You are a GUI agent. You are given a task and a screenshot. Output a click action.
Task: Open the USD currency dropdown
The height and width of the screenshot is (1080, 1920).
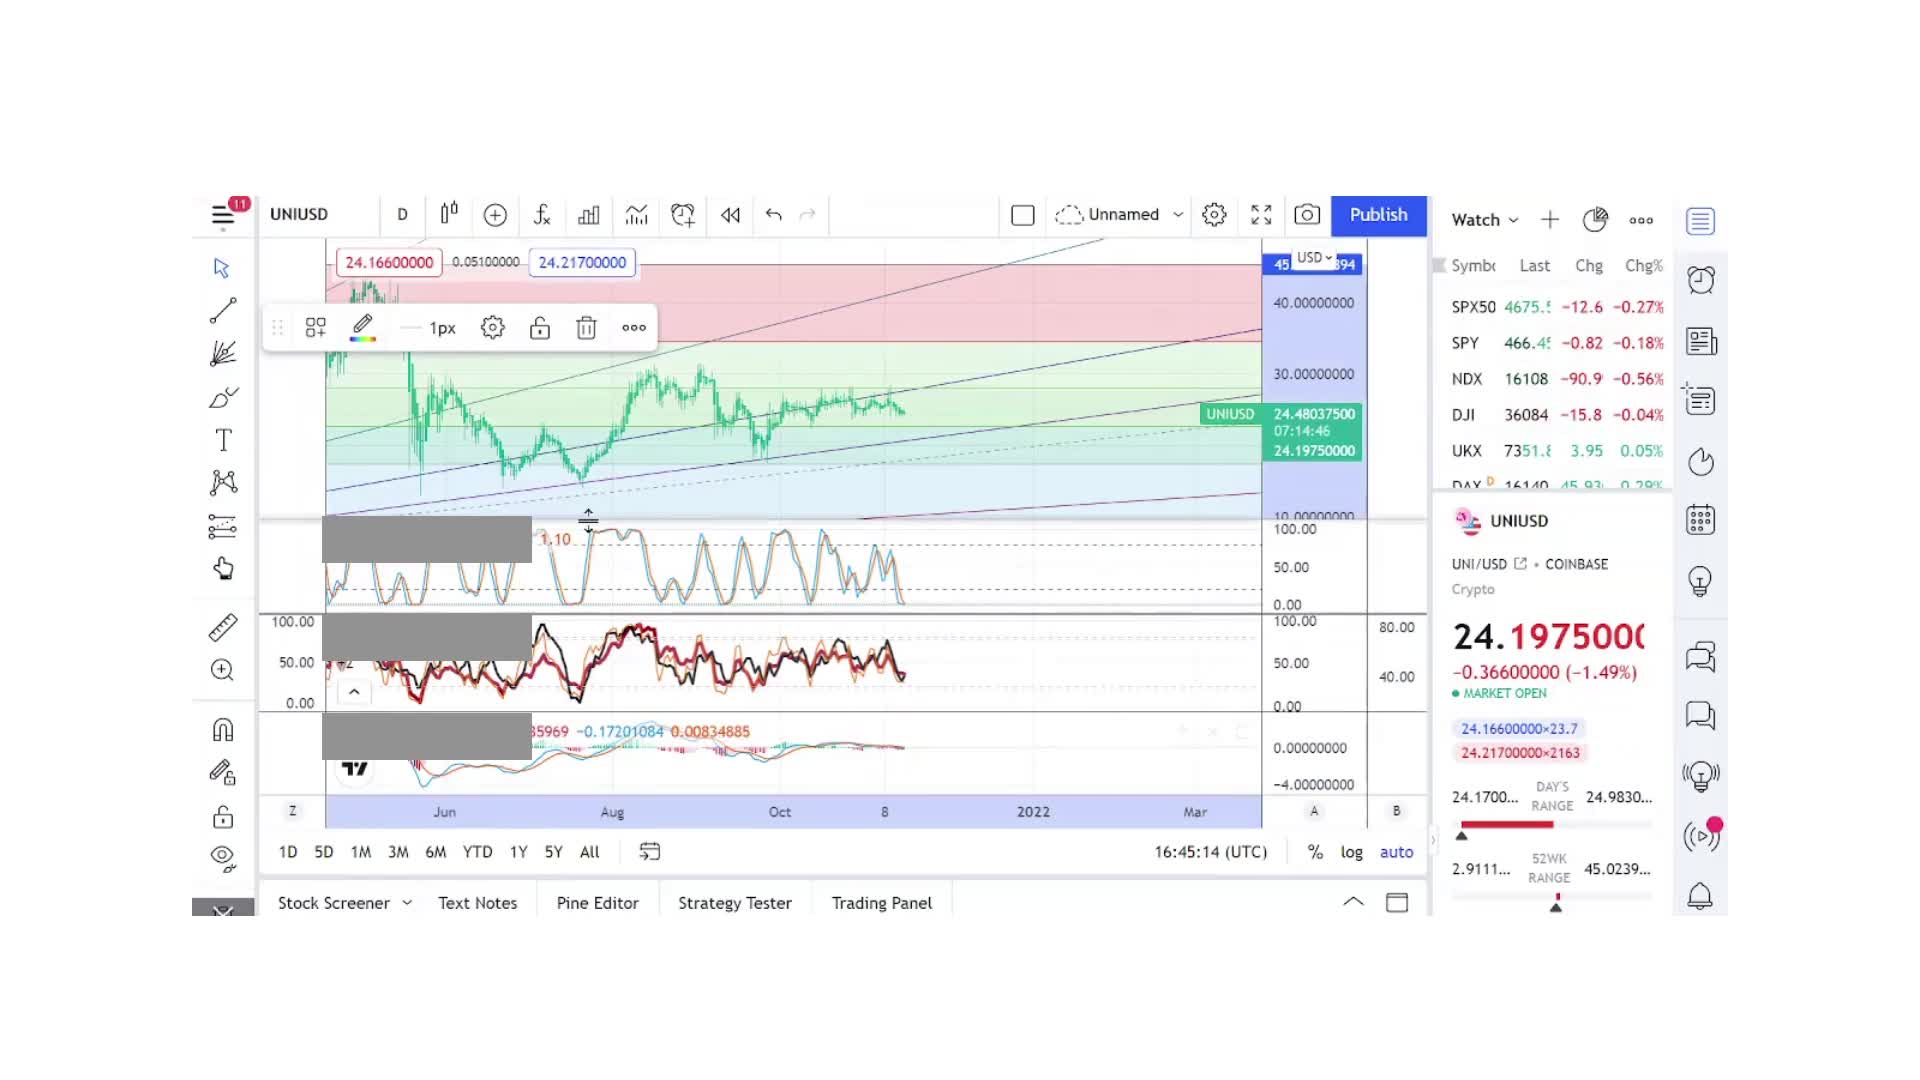(1314, 258)
